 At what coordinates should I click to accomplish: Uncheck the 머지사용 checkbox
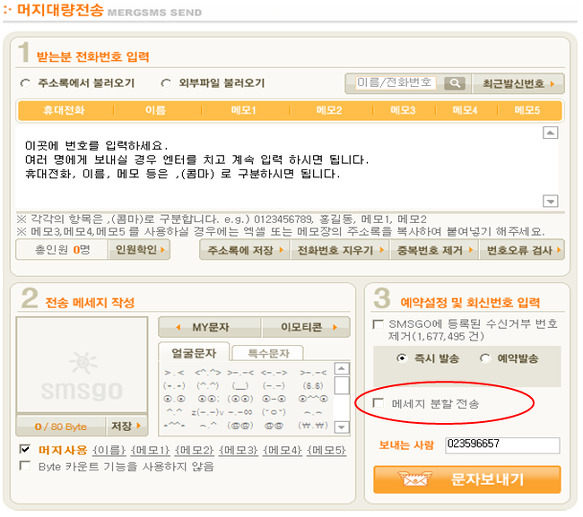pos(25,449)
